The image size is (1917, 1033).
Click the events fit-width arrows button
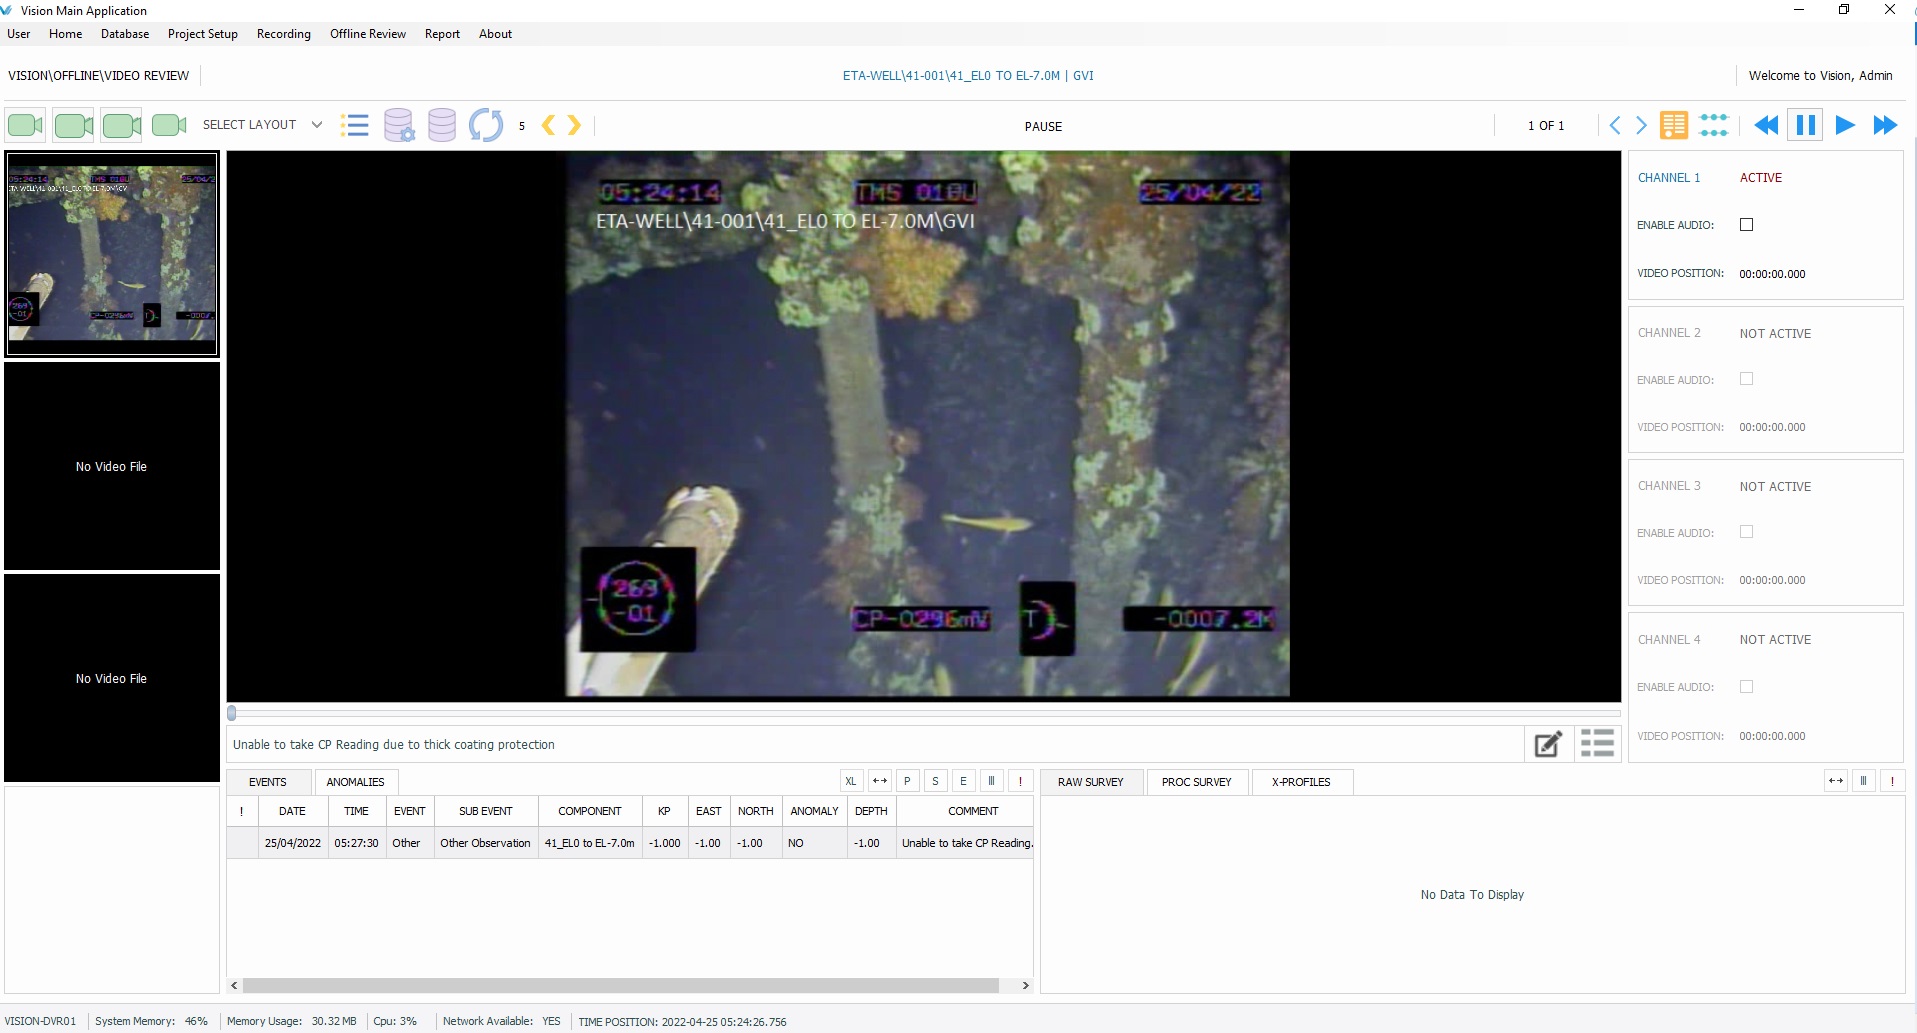pyautogui.click(x=879, y=781)
